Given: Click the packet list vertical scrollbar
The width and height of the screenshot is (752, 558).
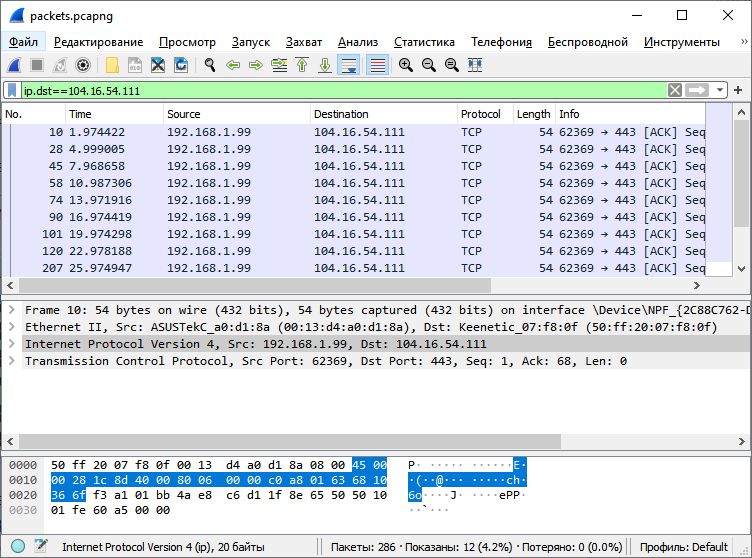Looking at the screenshot, I should click(x=741, y=190).
